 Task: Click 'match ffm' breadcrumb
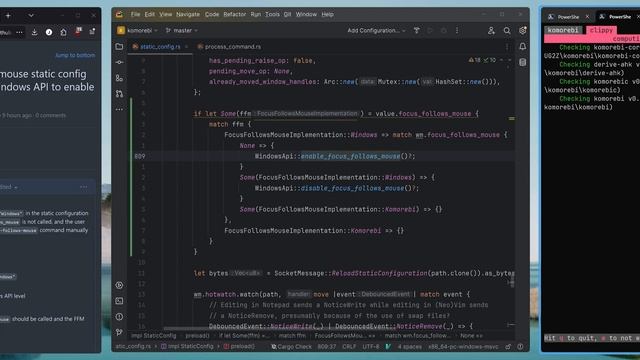(x=292, y=336)
